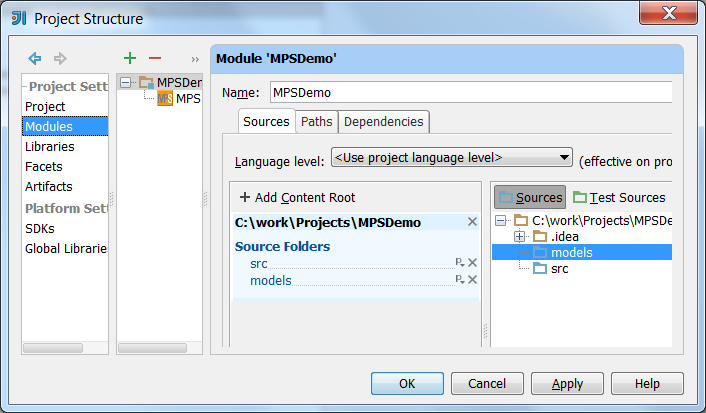706x413 pixels.
Task: Toggle Sources marking for selected folder
Action: 530,197
